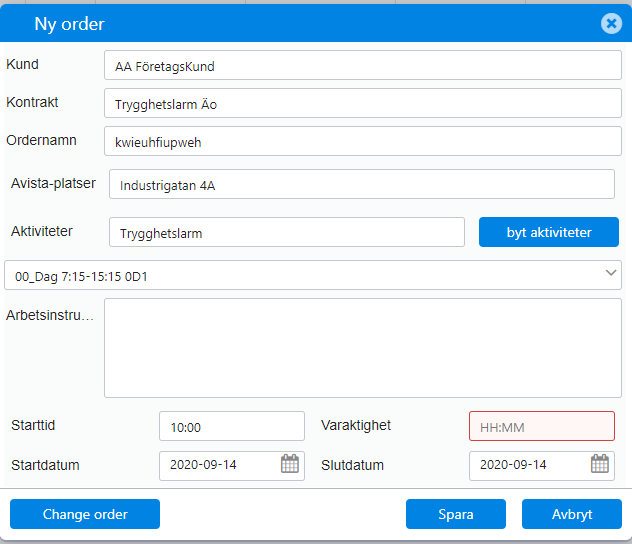The image size is (632, 544).
Task: Save the order with Spara
Action: coord(455,514)
